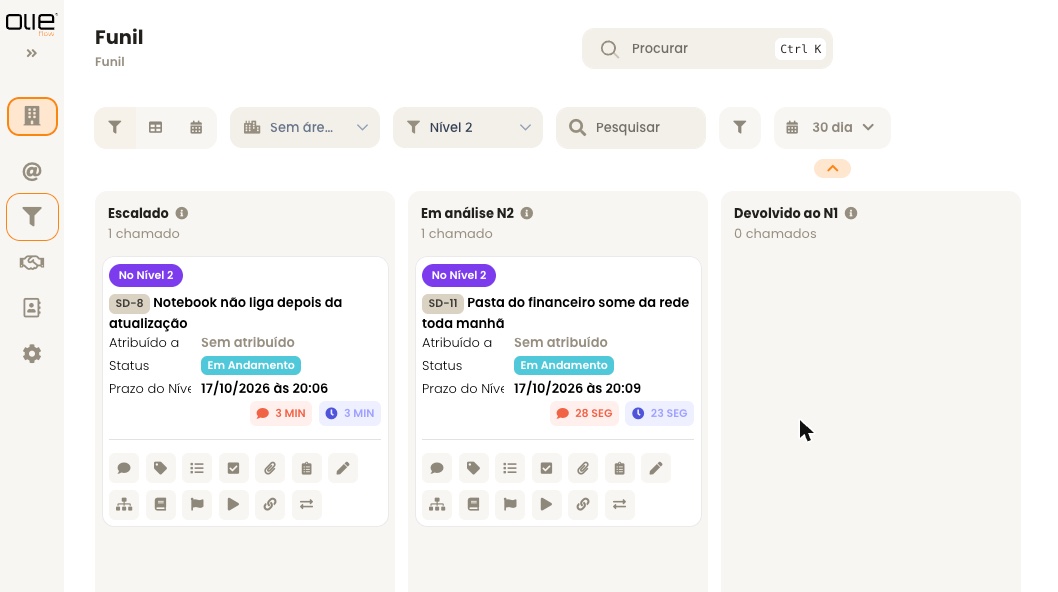Click play icon on SD-8 card
This screenshot has width=1058, height=592.
coord(233,505)
